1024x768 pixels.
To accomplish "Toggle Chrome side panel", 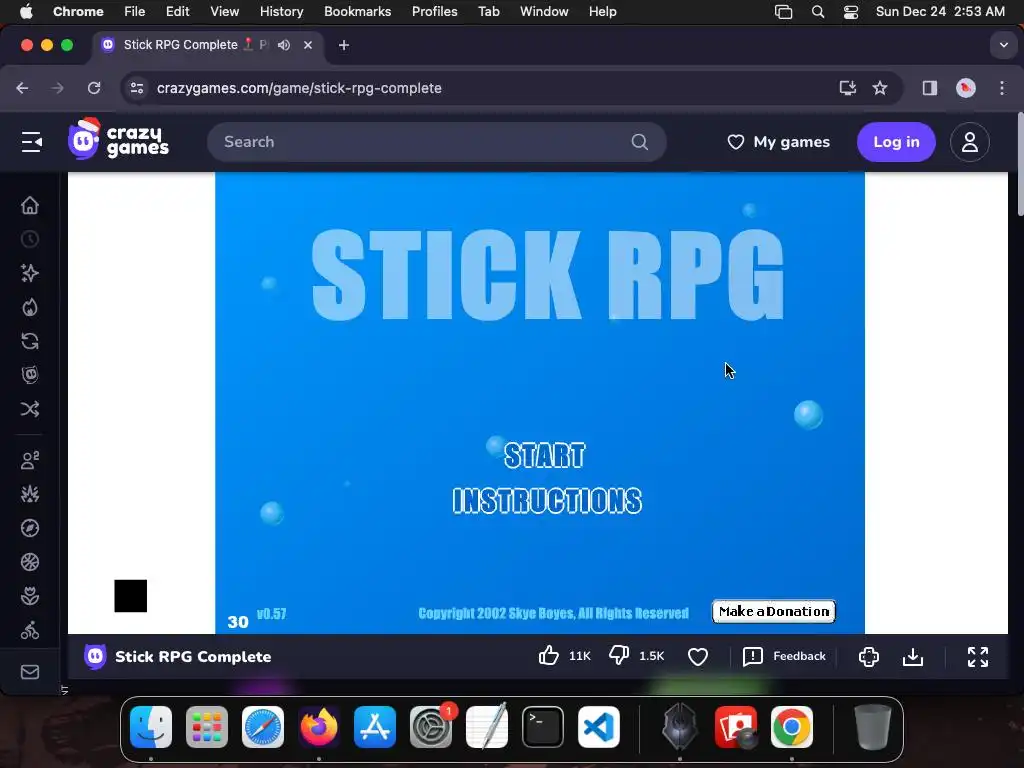I will click(930, 88).
